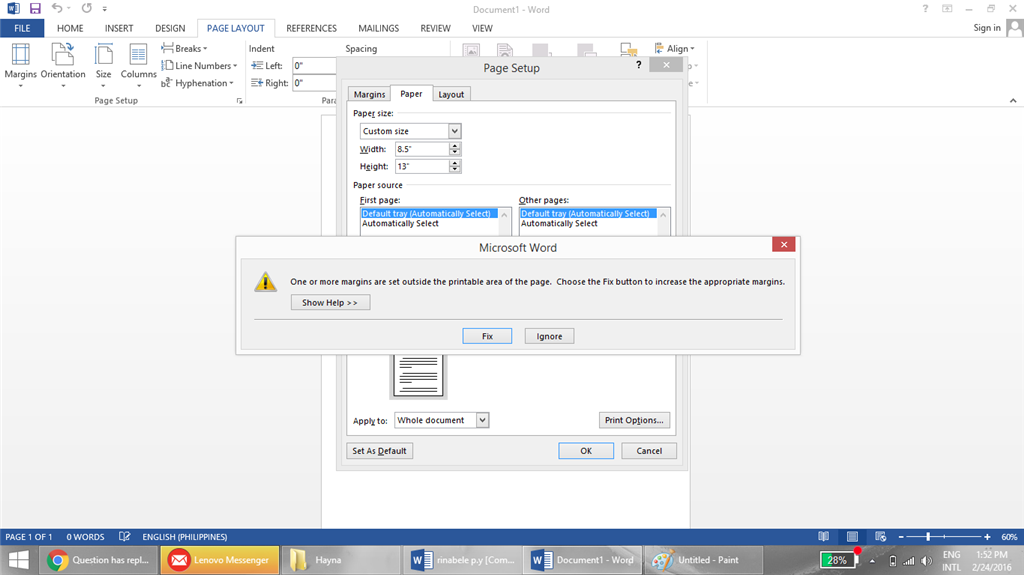Switch to Print Layout view

[x=852, y=536]
